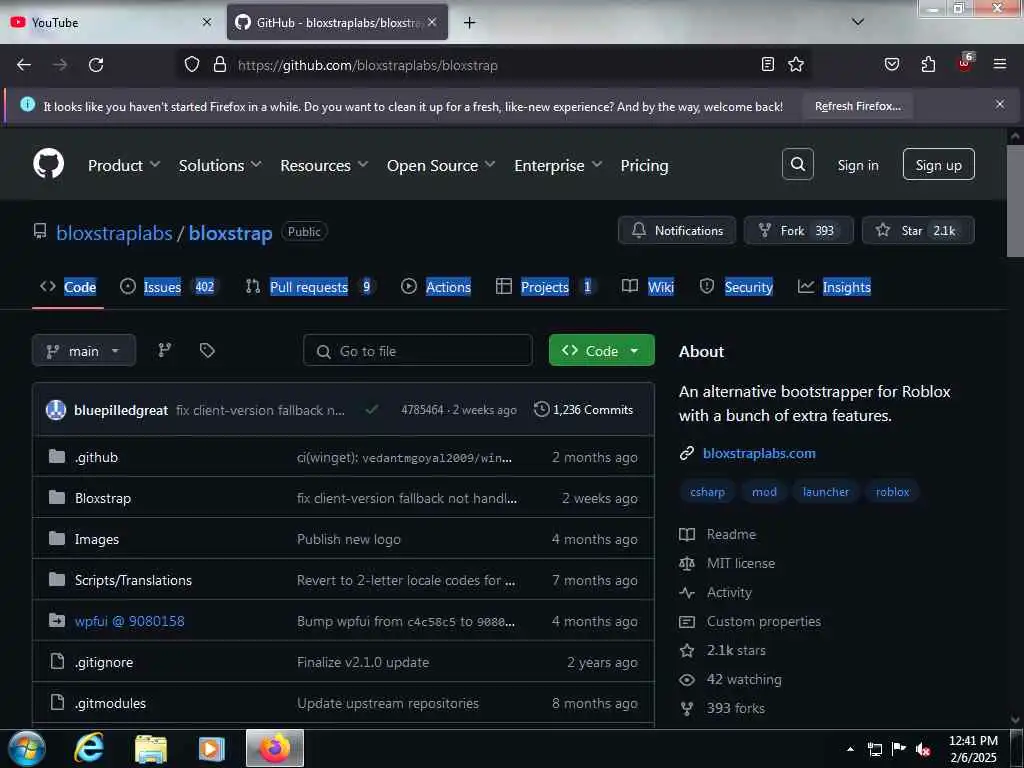
Task: Open the Wiki tab
Action: [648, 287]
